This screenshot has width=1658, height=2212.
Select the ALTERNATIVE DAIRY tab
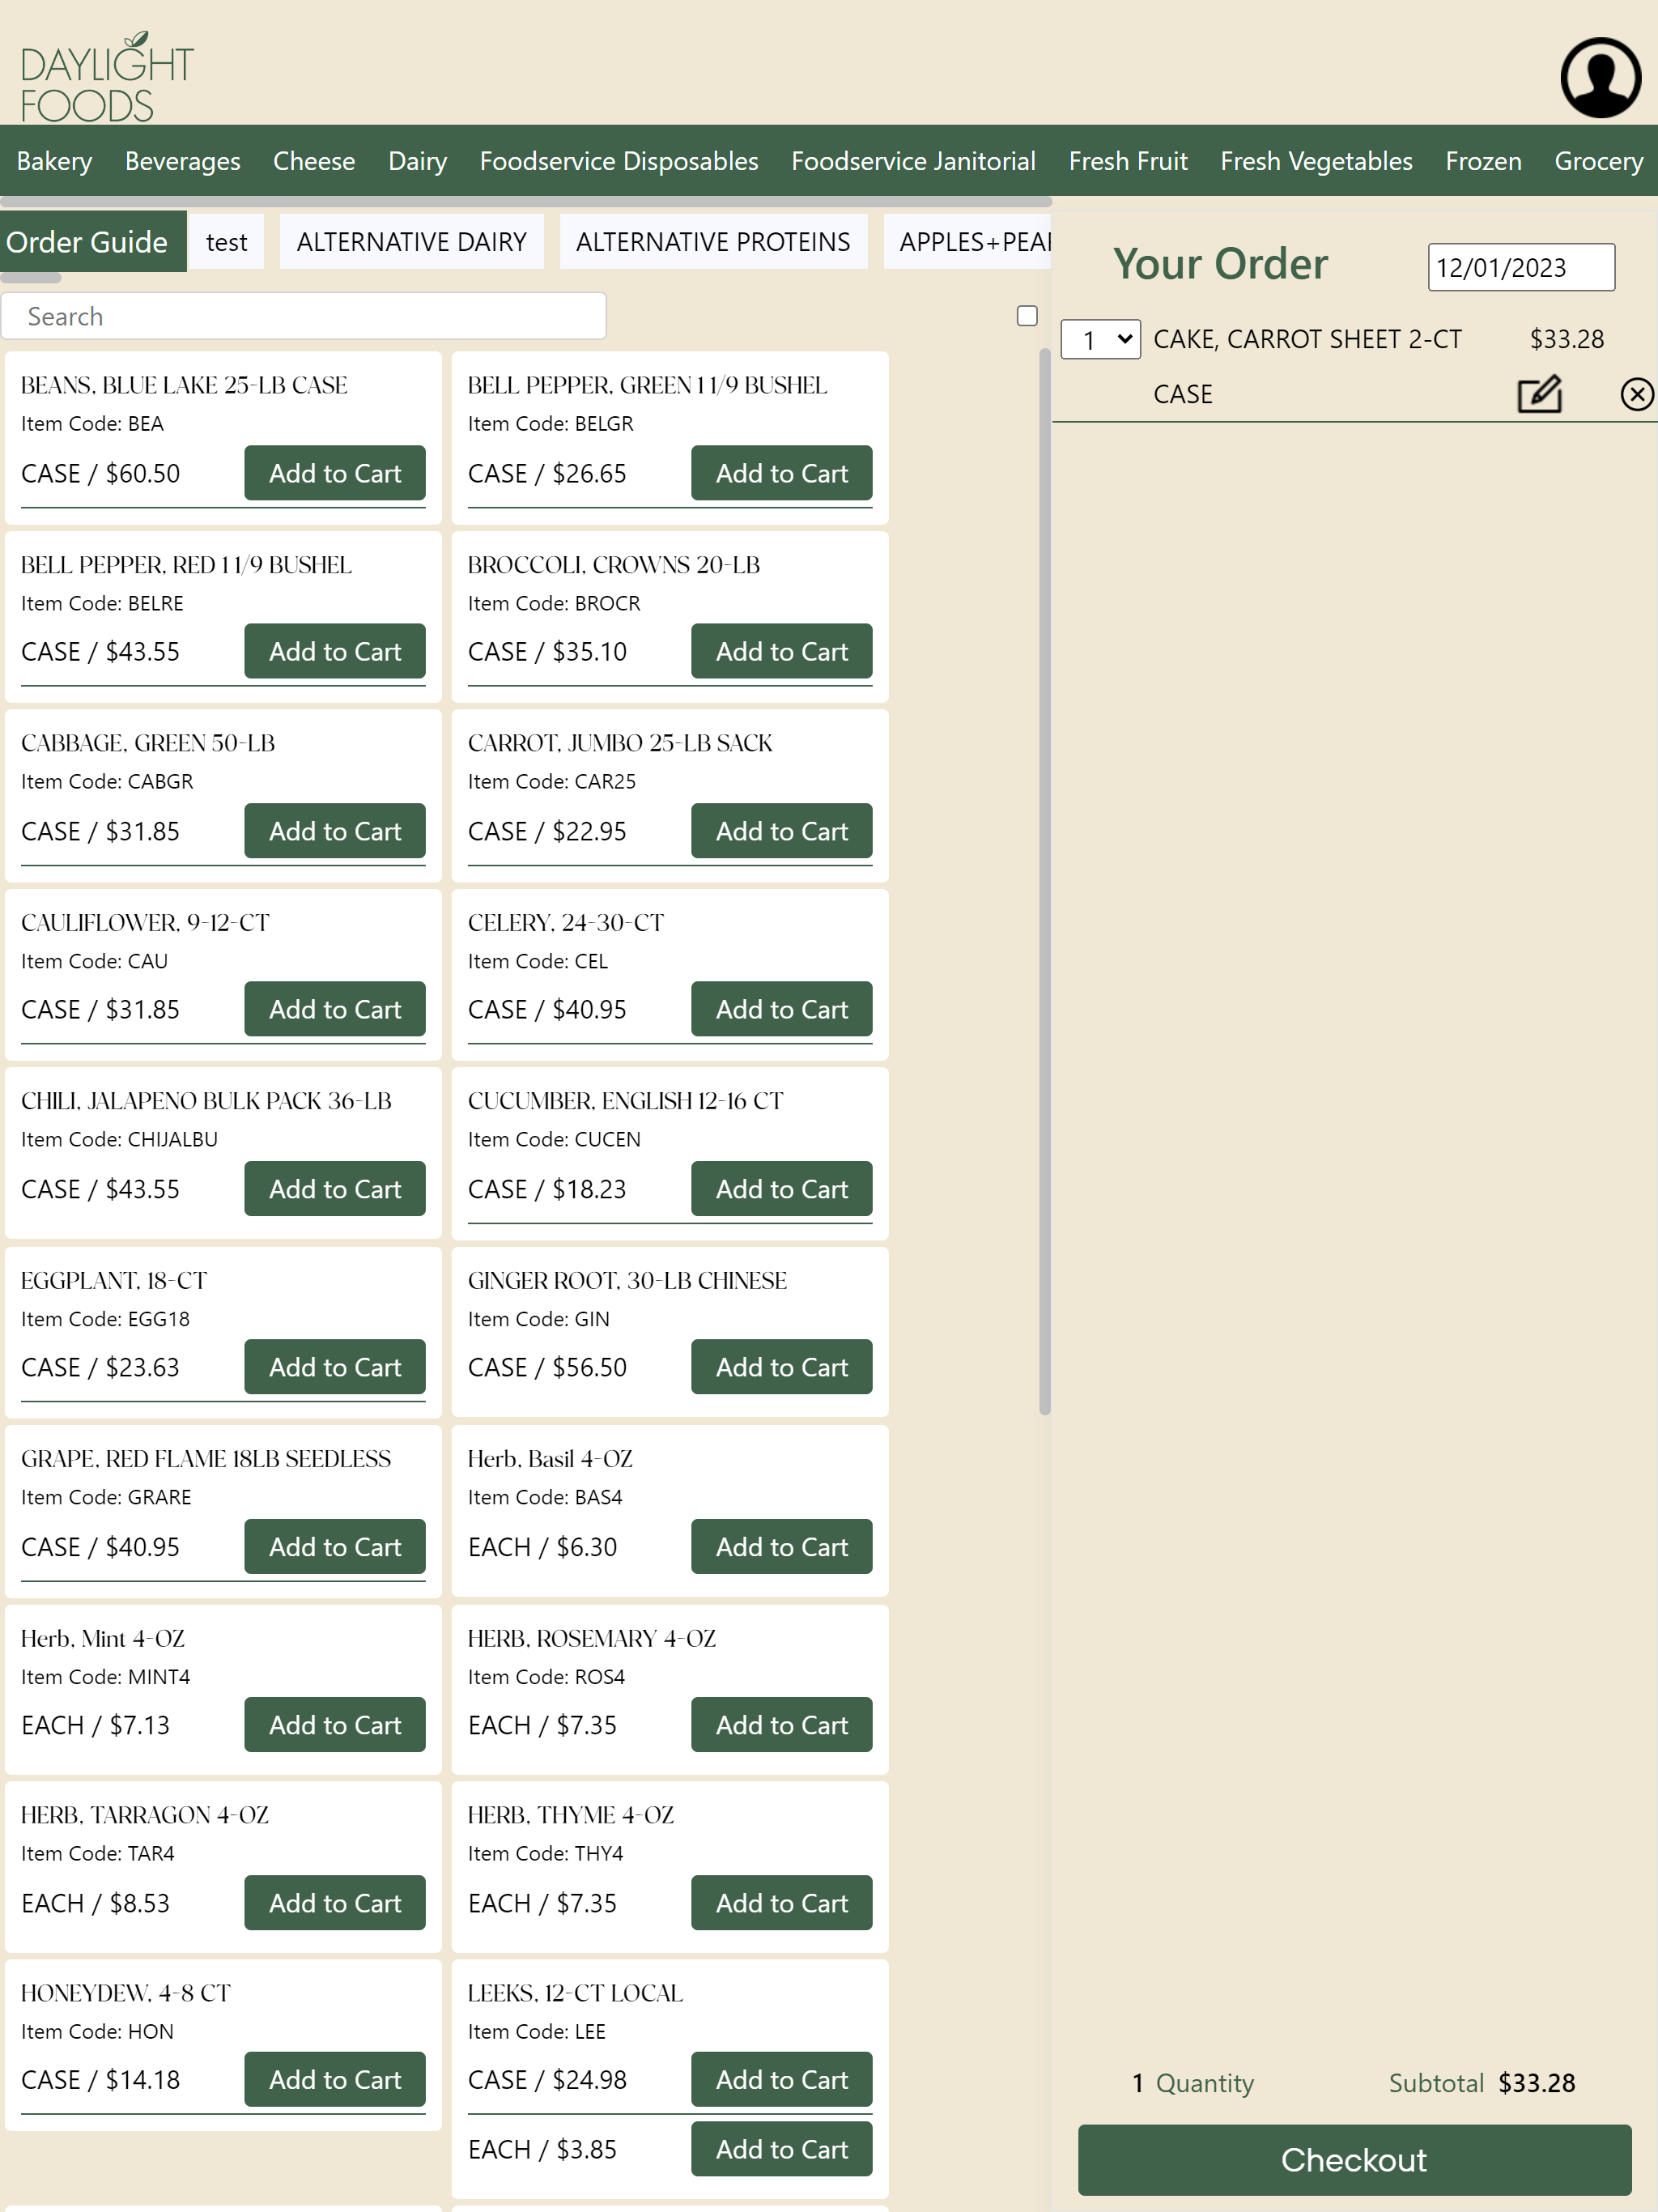point(412,242)
